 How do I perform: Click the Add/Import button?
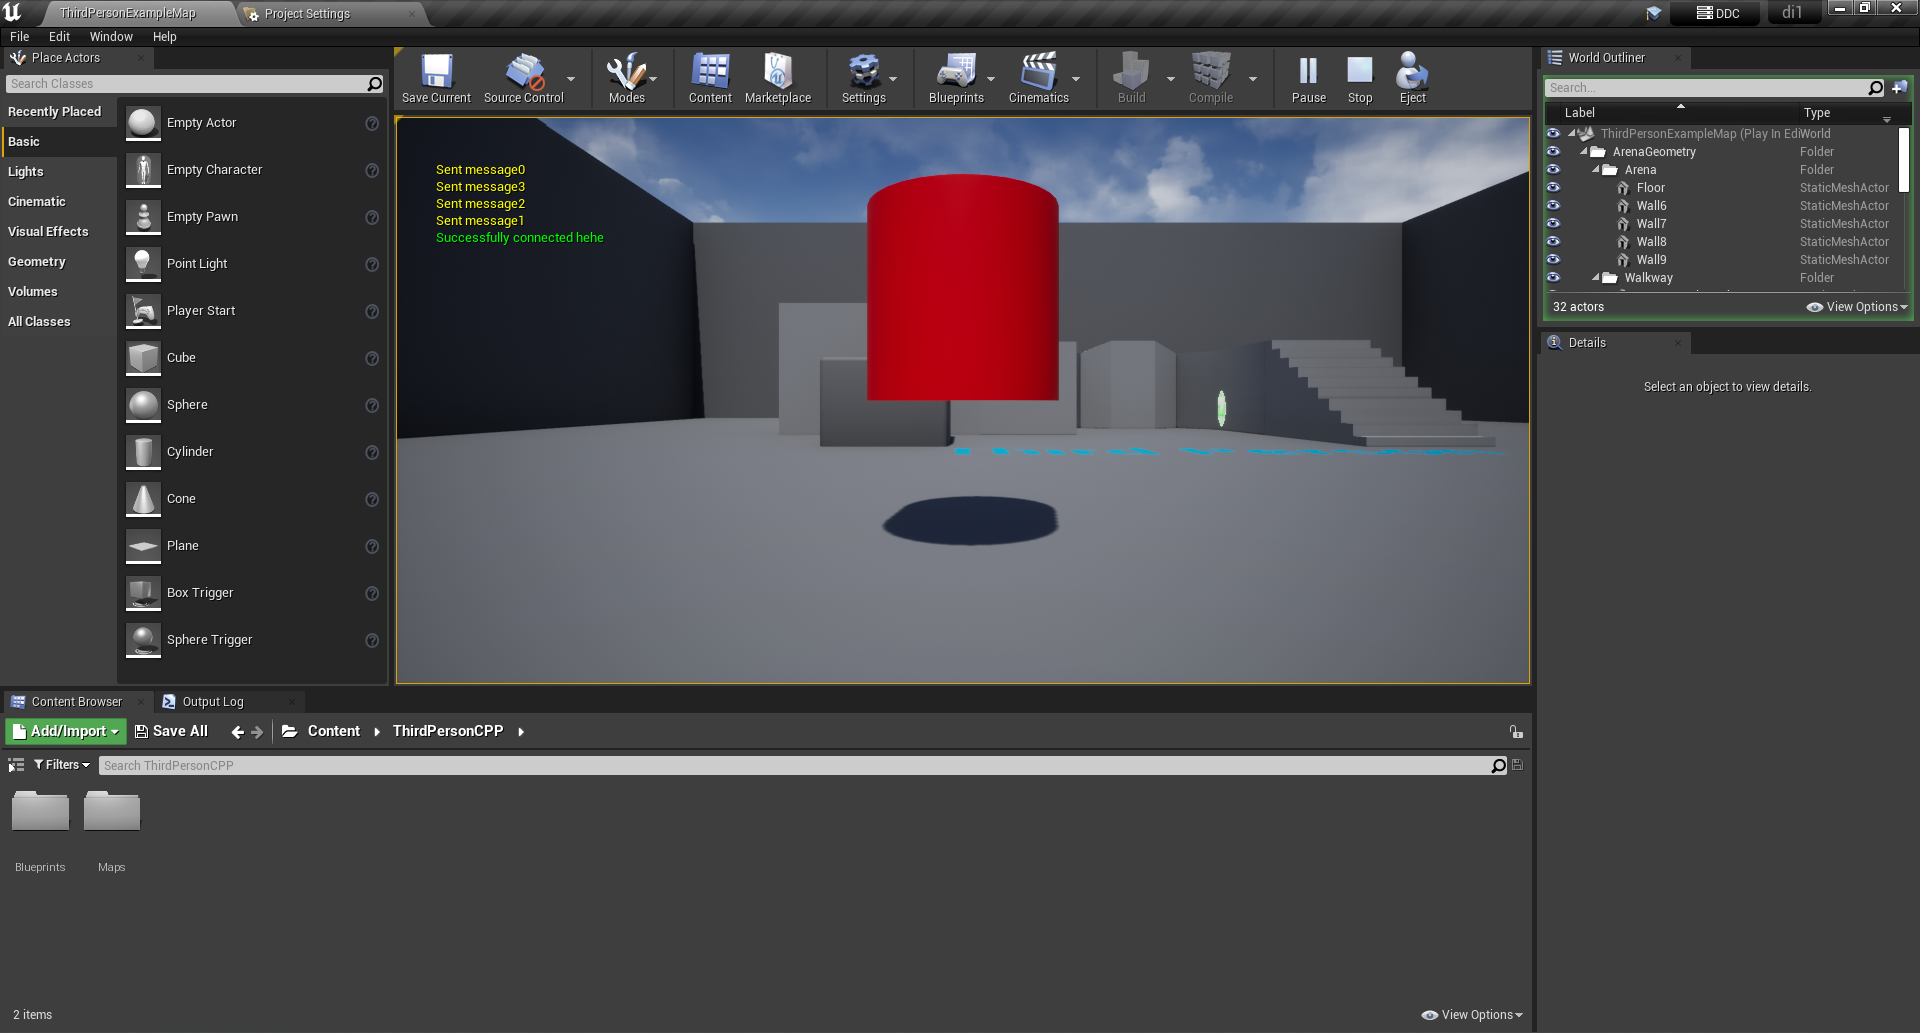66,732
